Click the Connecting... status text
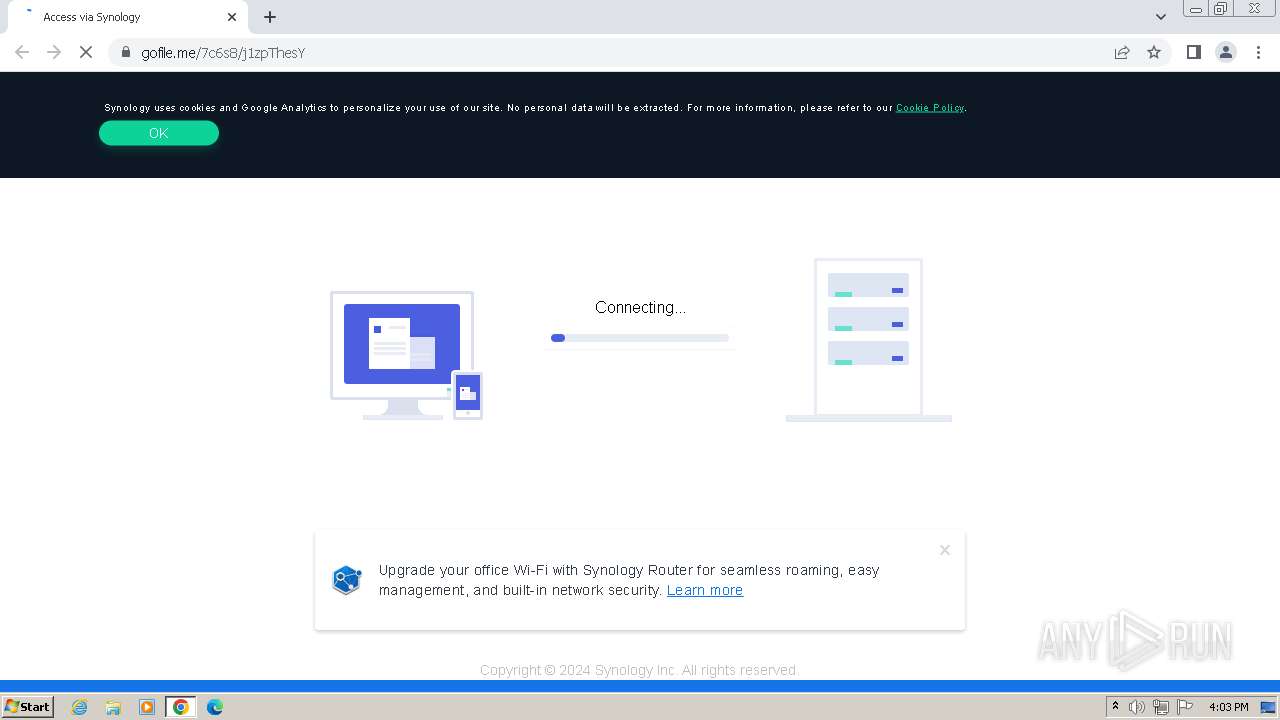The height and width of the screenshot is (720, 1280). (x=641, y=307)
